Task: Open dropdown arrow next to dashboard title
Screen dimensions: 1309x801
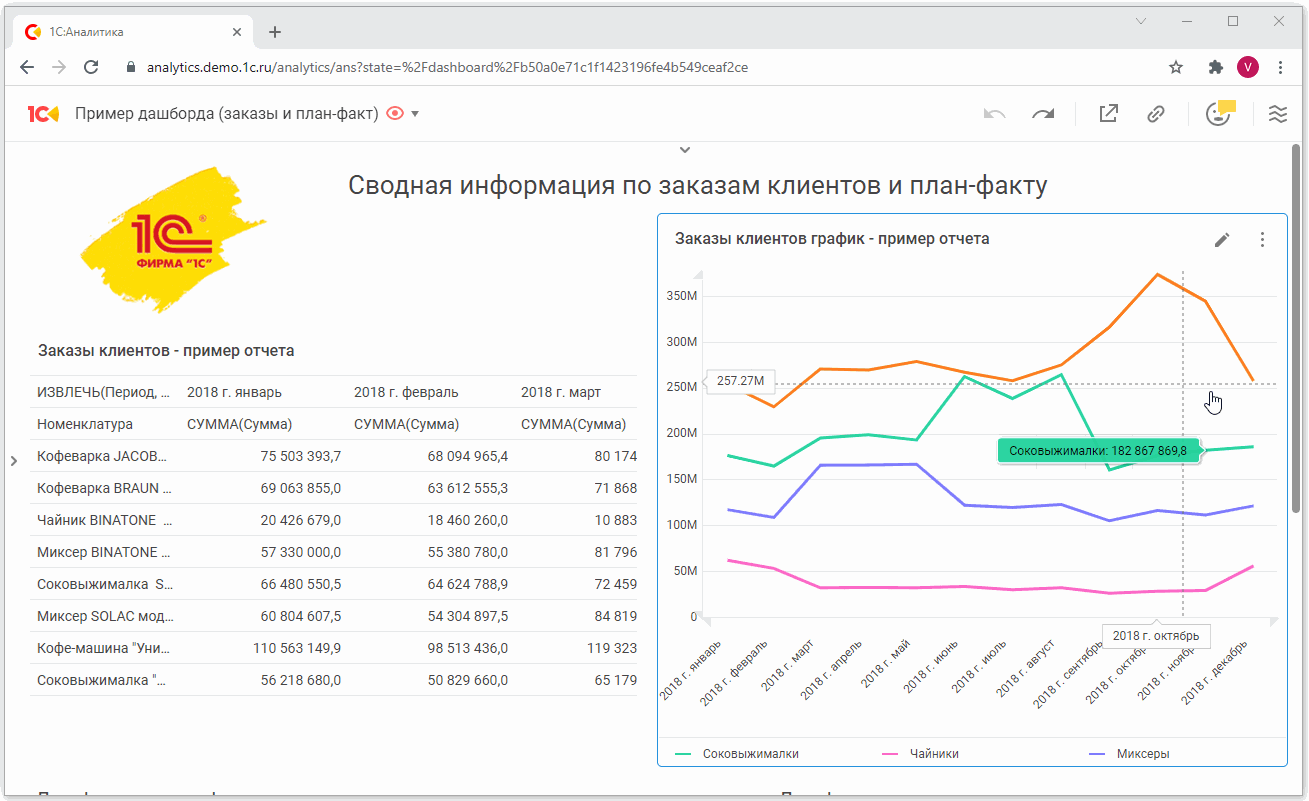Action: [415, 114]
